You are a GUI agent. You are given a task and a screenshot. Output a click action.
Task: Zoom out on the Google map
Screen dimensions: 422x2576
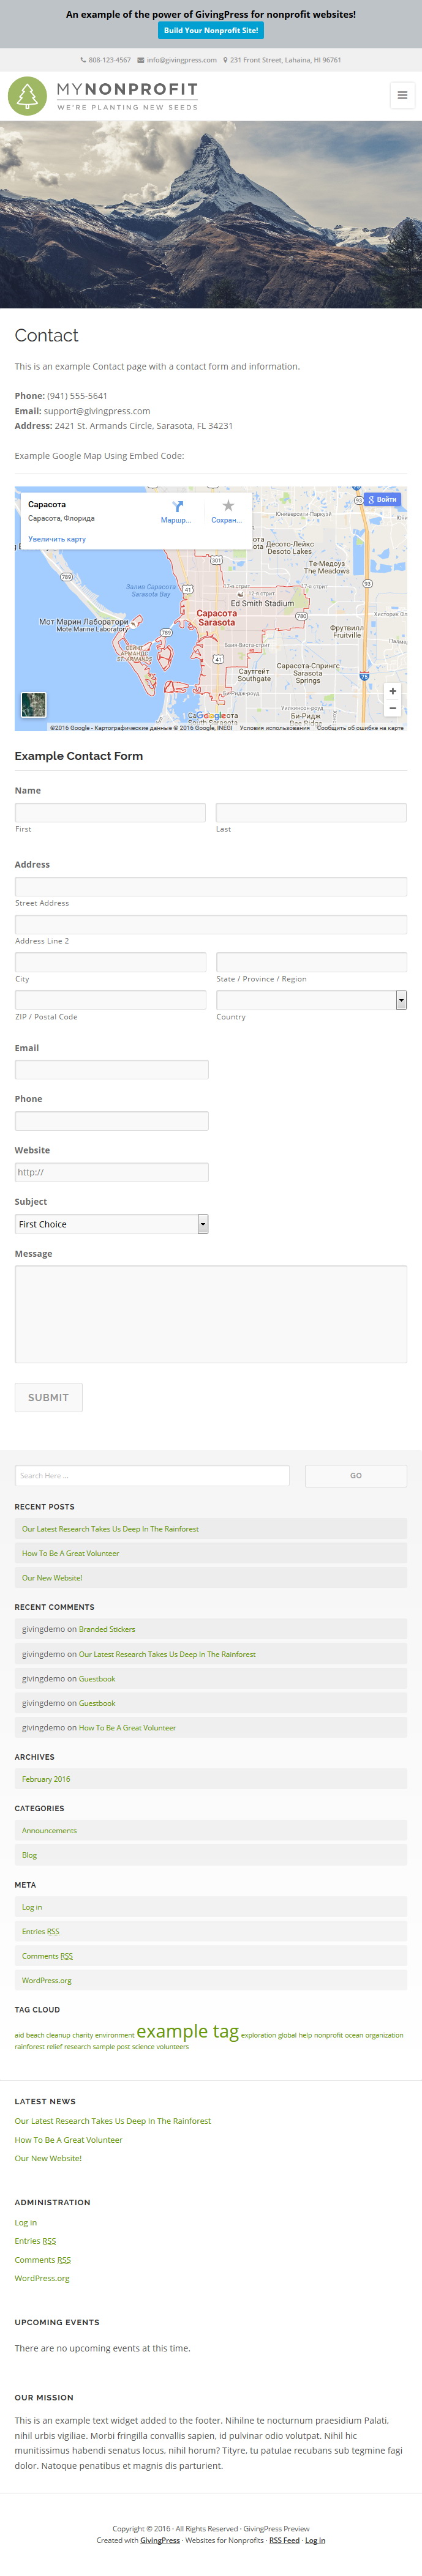click(x=393, y=708)
